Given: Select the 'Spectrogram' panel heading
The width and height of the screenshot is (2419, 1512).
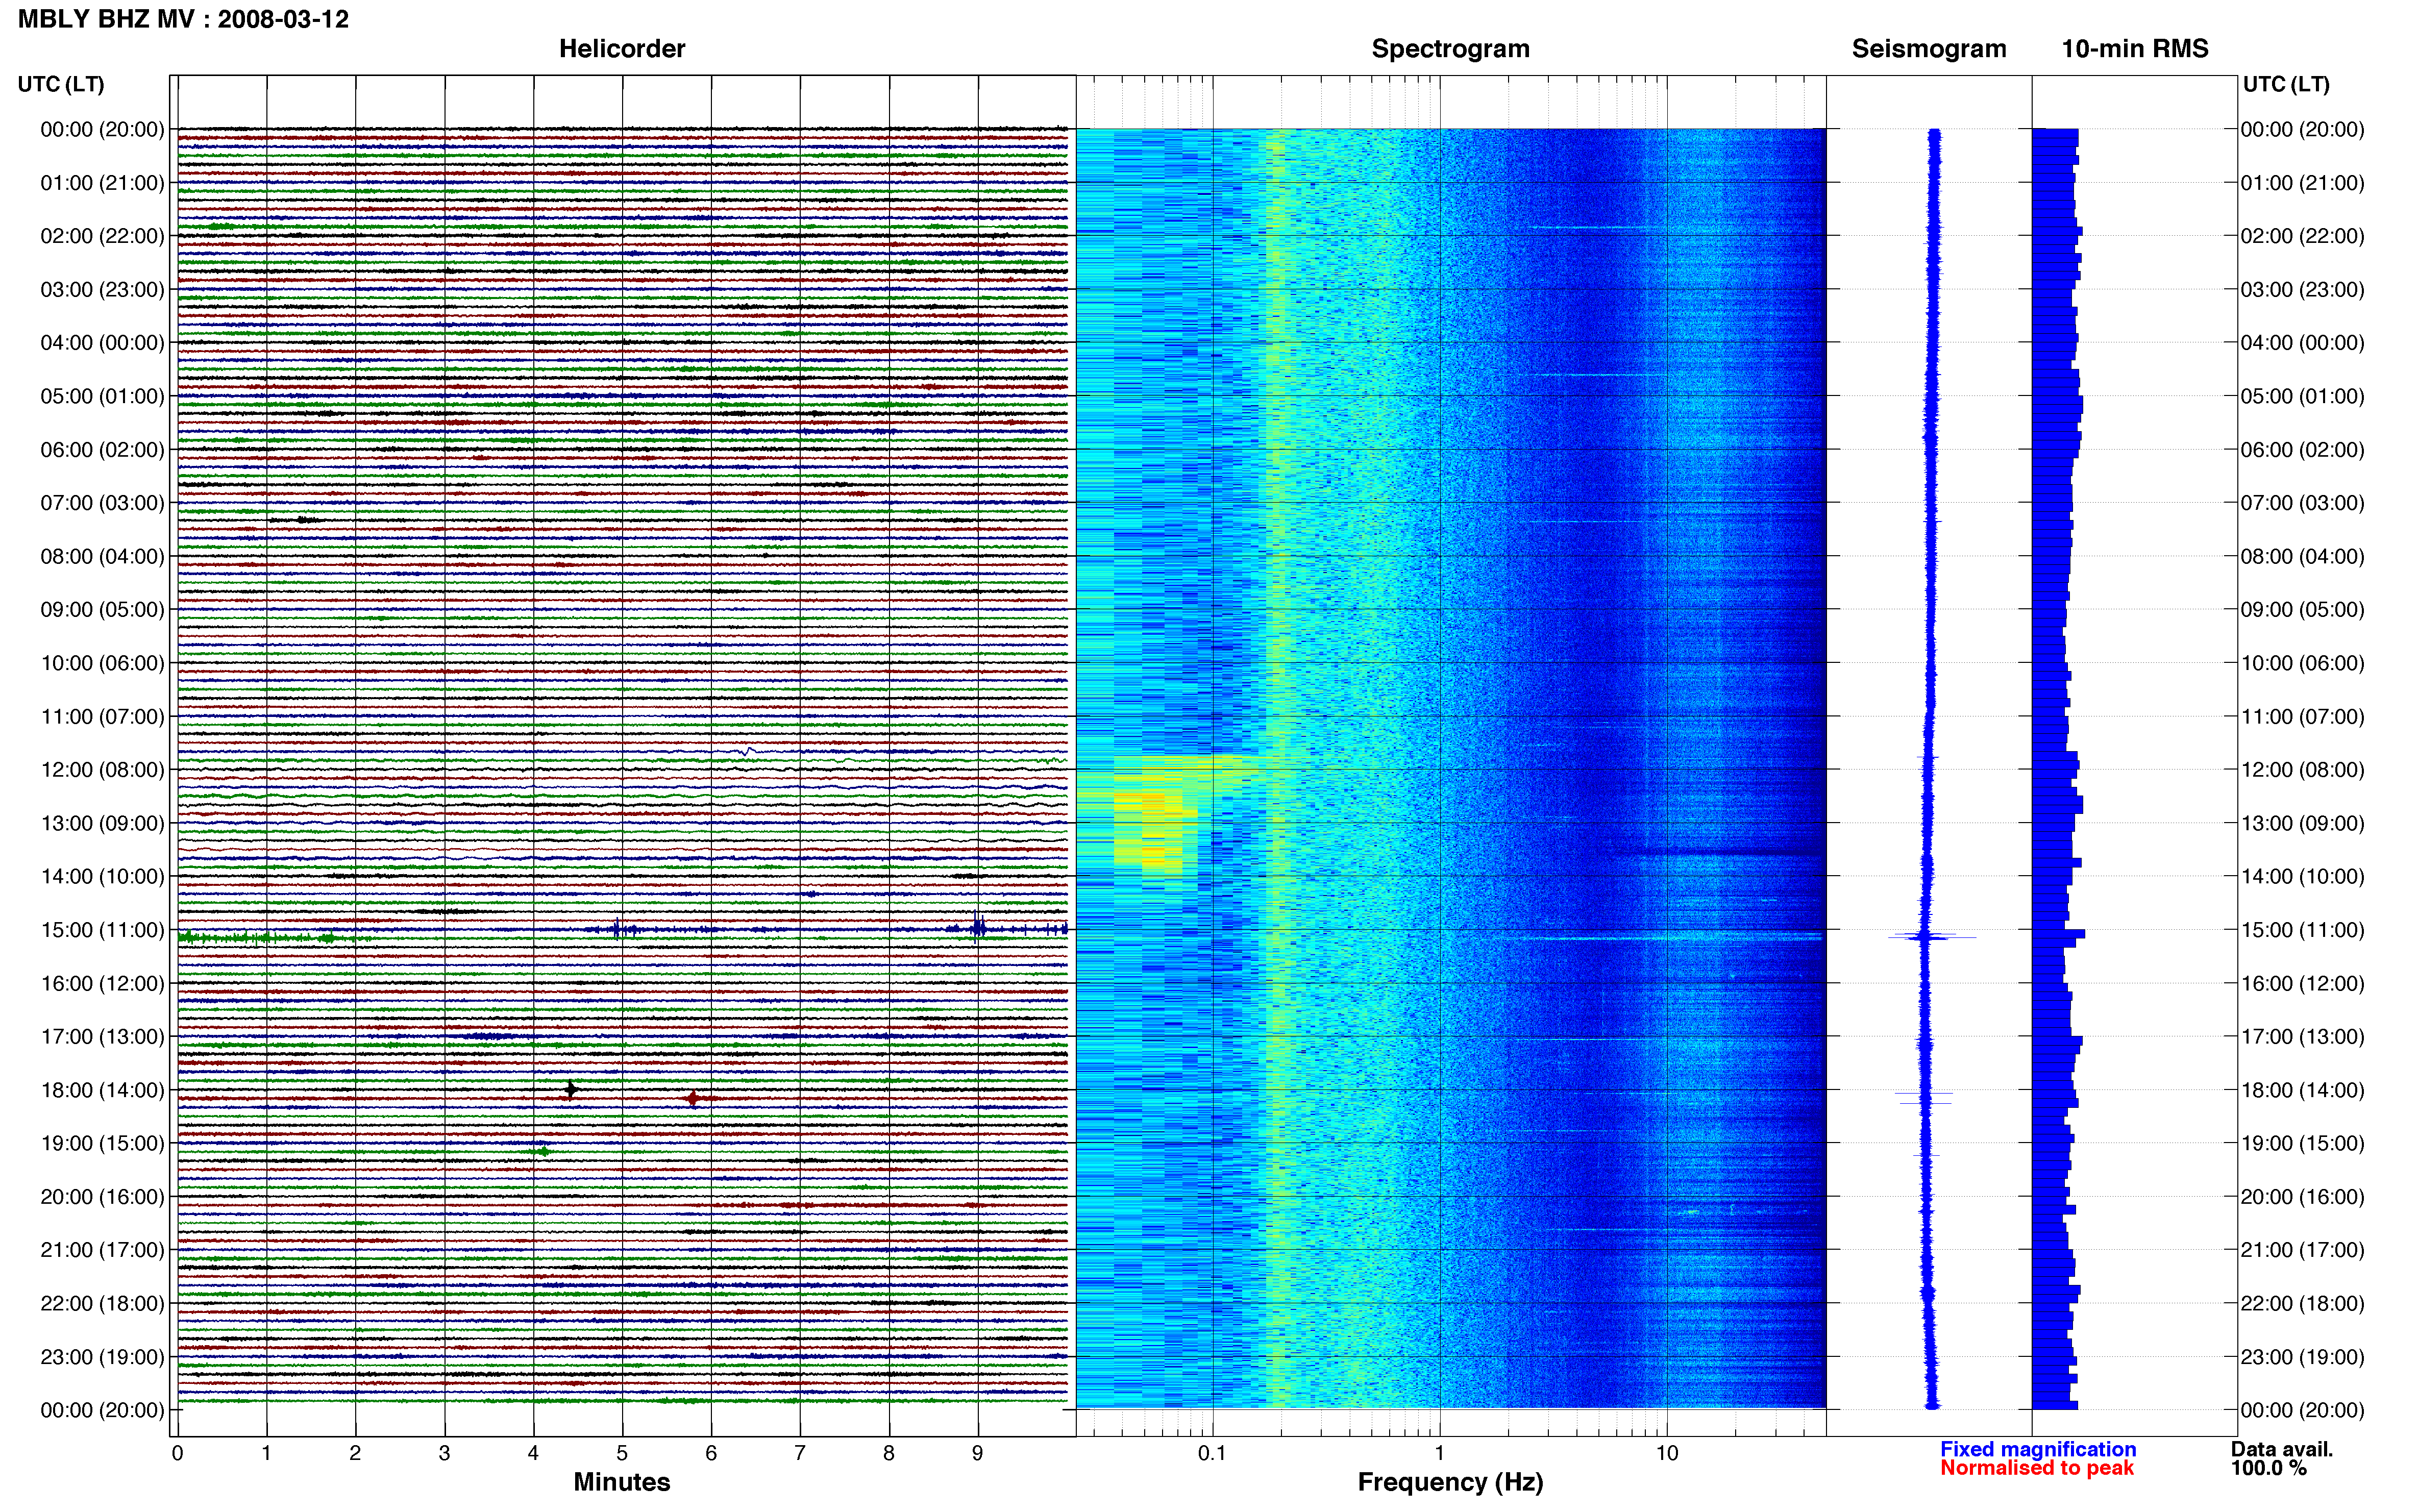Looking at the screenshot, I should click(1450, 48).
